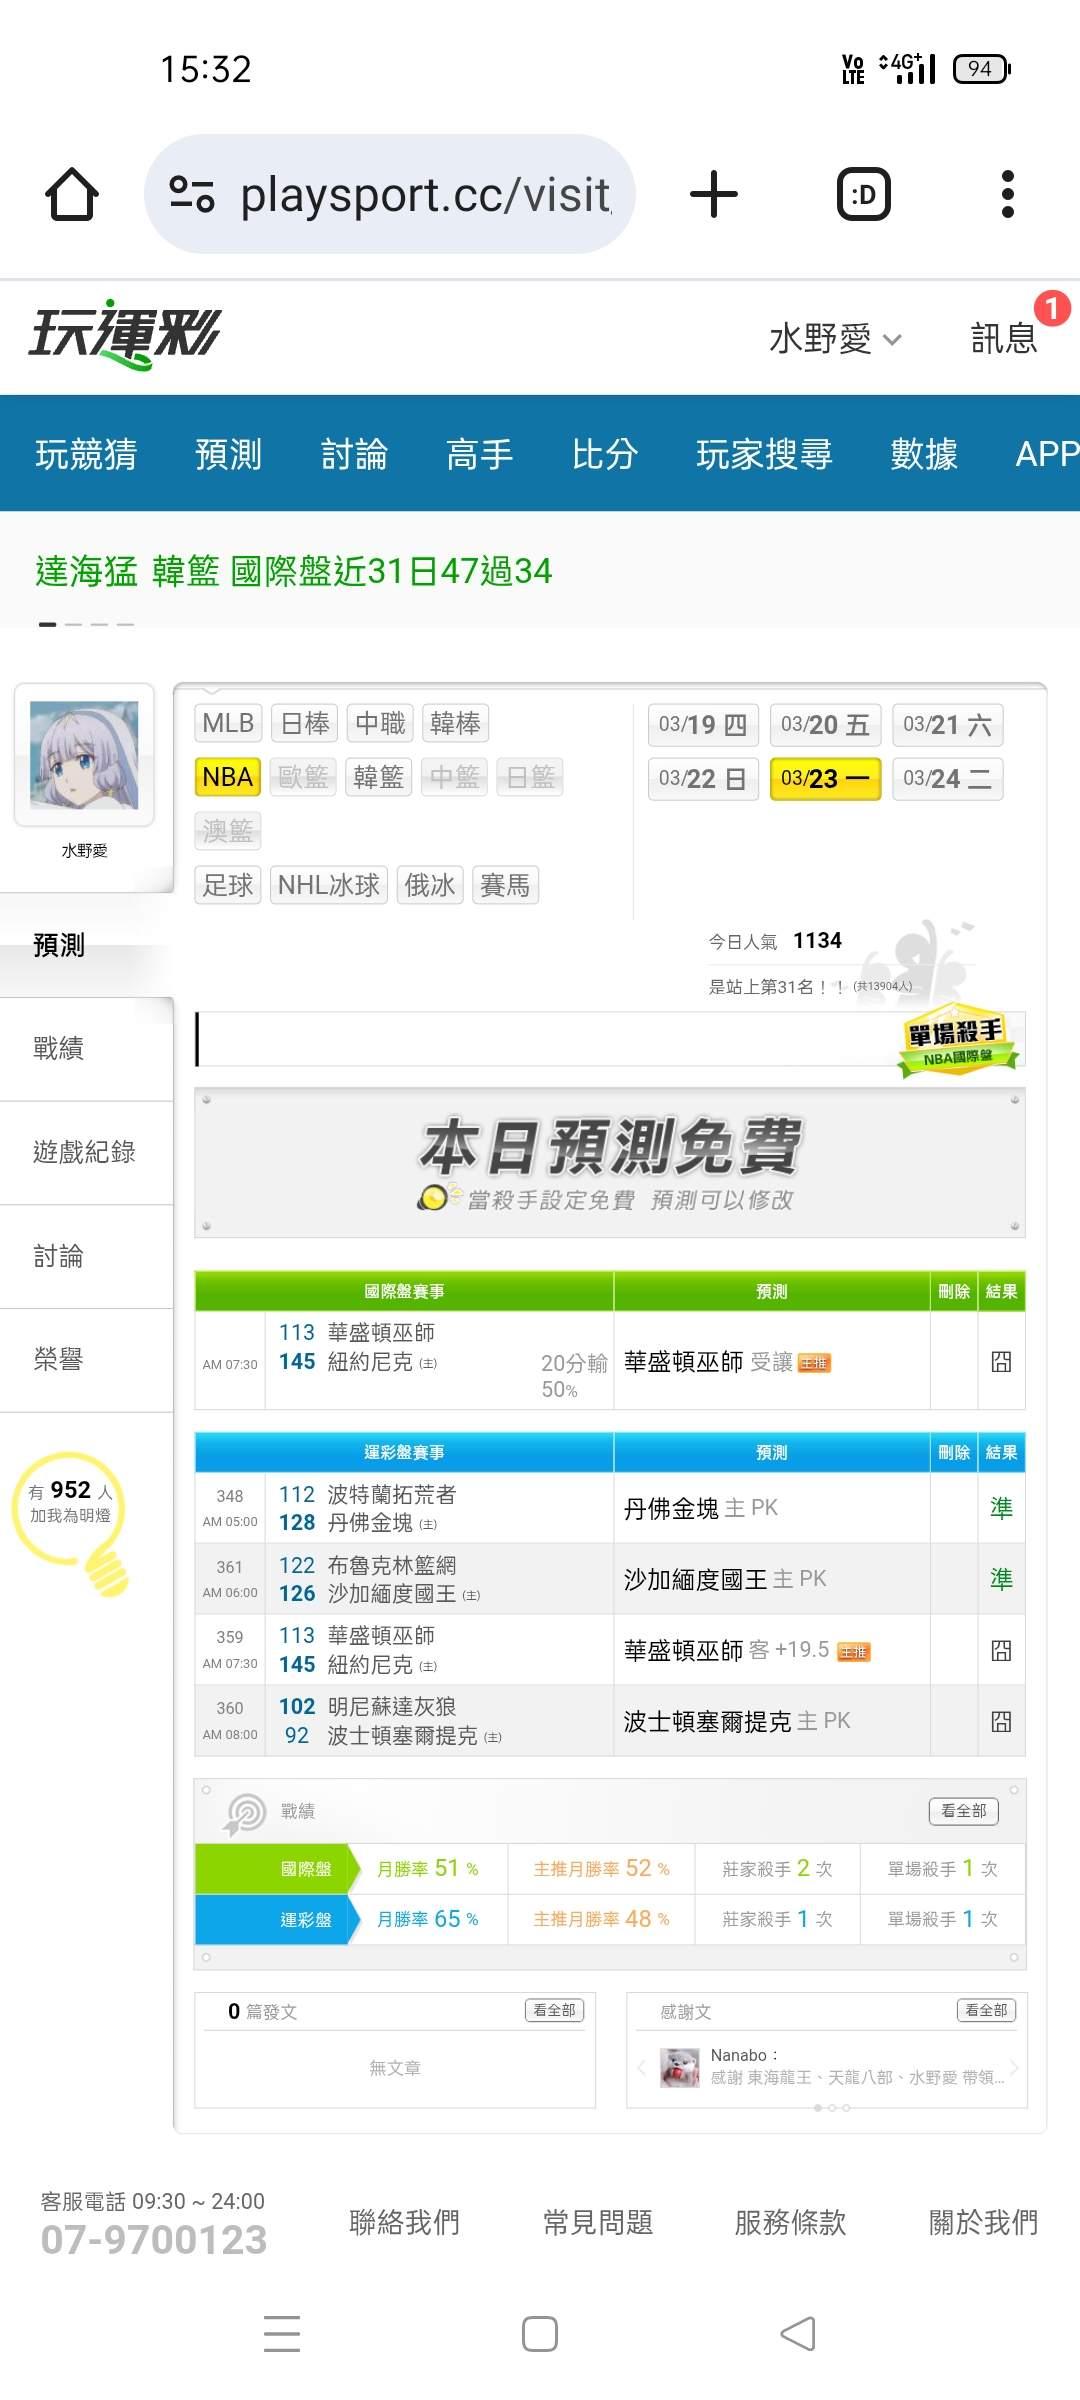Choose date 03/21 六
This screenshot has width=1080, height=2400.
[947, 725]
